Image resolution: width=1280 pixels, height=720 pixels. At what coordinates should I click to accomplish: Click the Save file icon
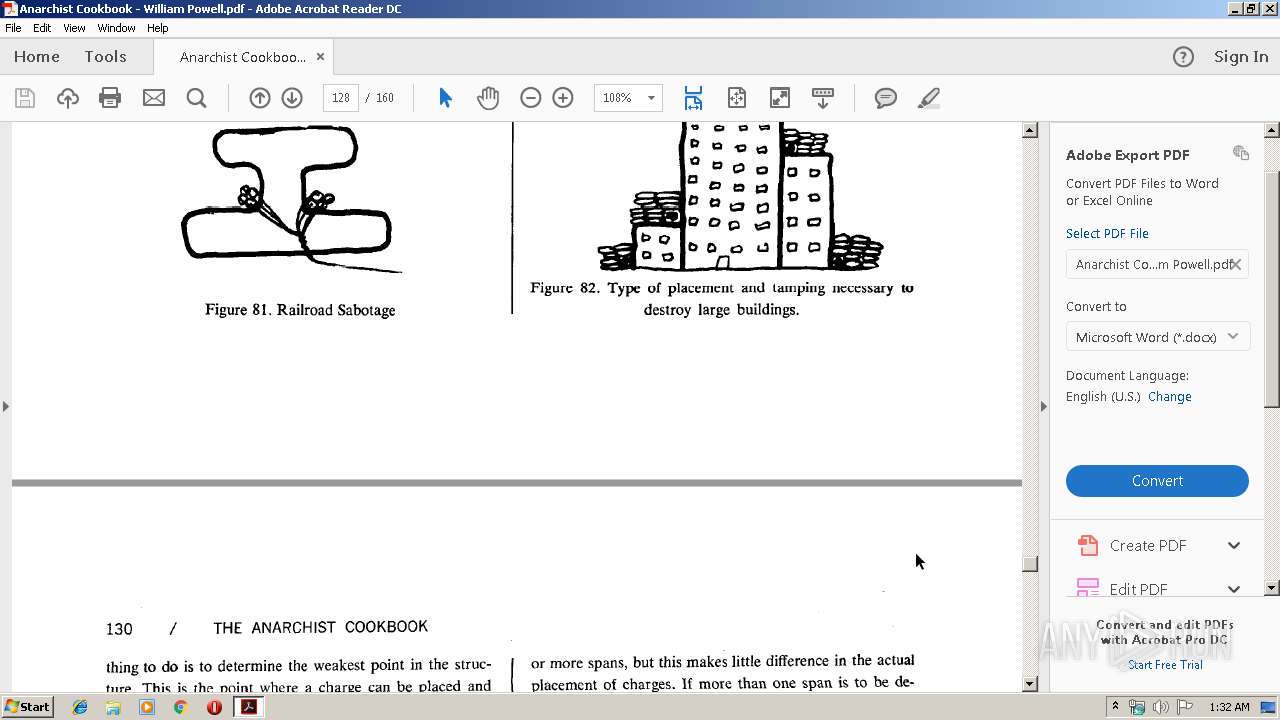[x=25, y=98]
